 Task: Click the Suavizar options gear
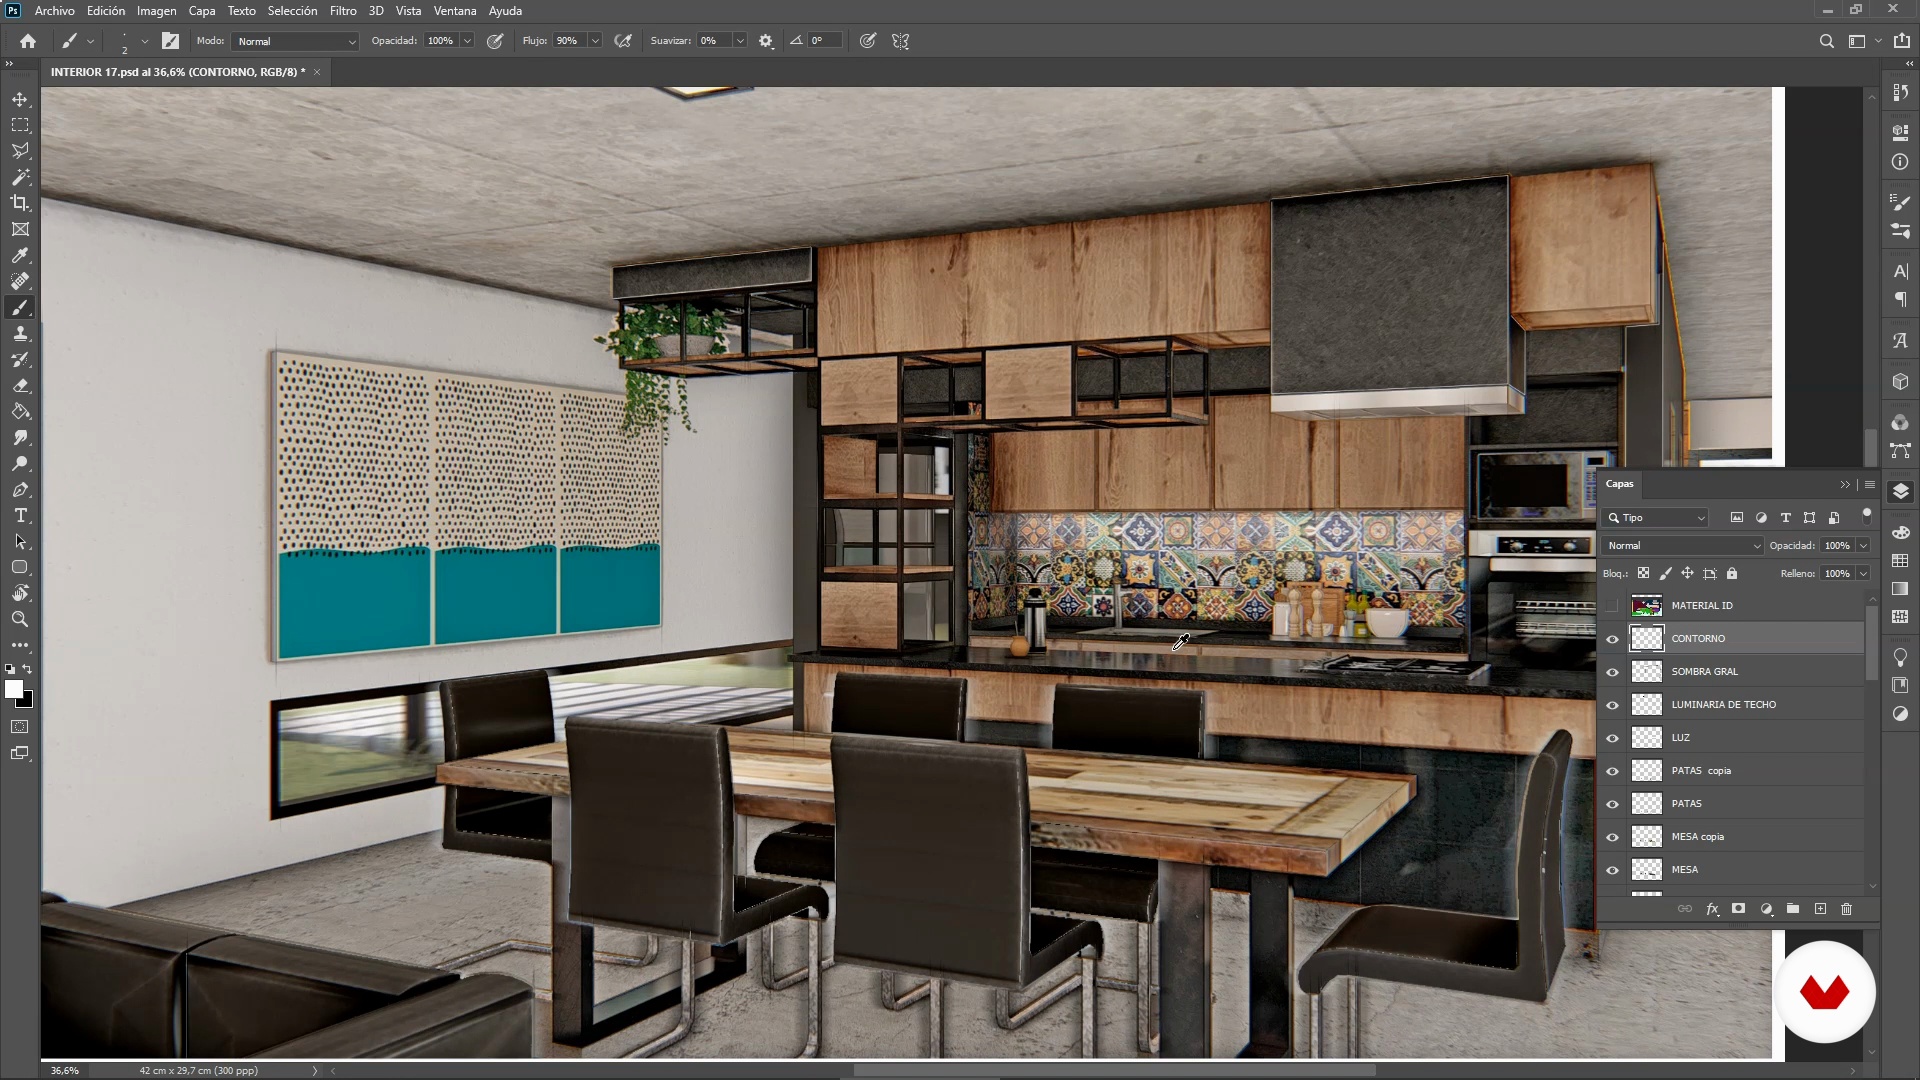tap(766, 41)
